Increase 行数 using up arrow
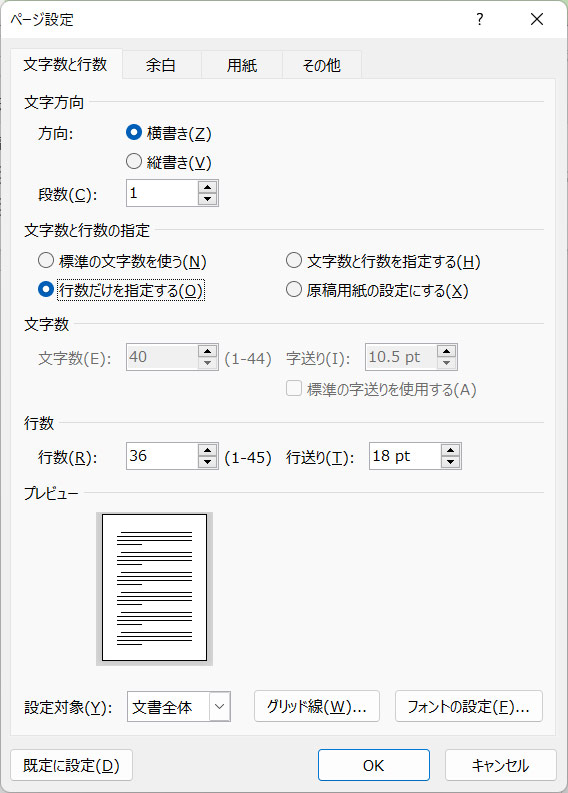 point(207,450)
